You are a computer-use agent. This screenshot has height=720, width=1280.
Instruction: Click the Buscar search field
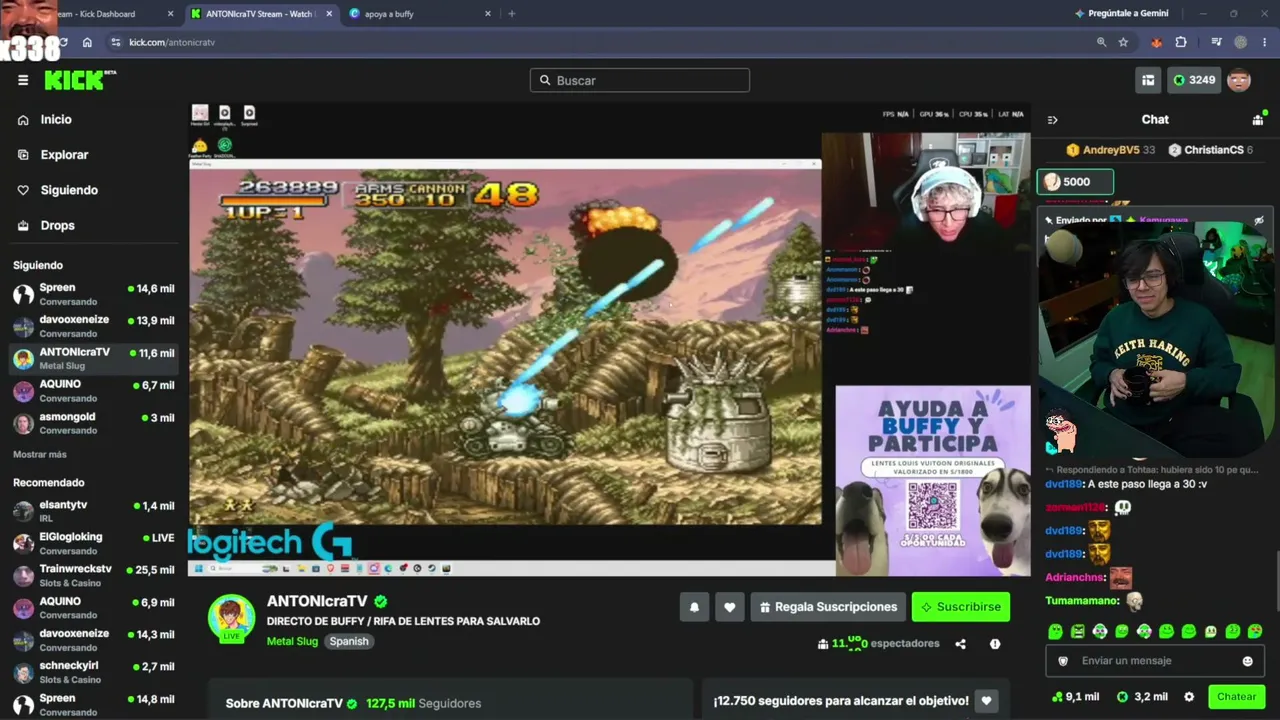tap(640, 80)
